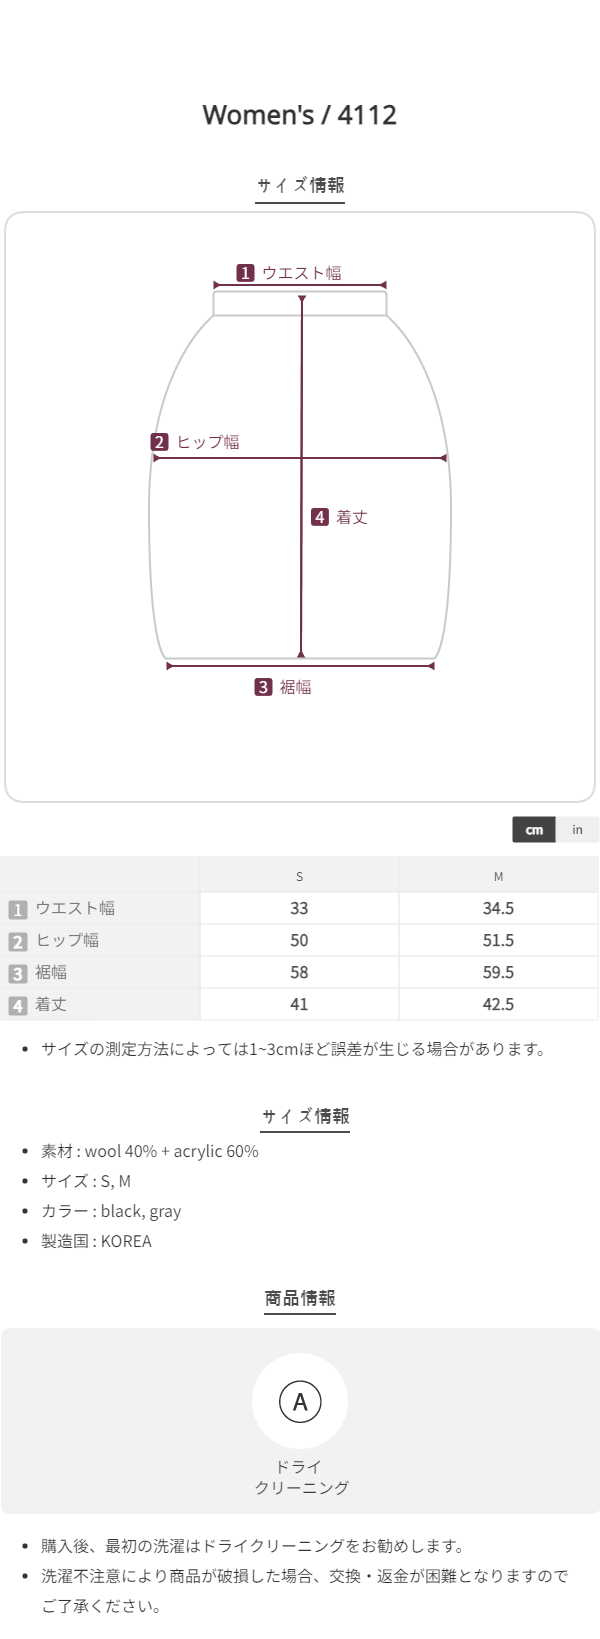Click the first サイズ情報 heading above diagram
The width and height of the screenshot is (600, 1639).
(300, 185)
